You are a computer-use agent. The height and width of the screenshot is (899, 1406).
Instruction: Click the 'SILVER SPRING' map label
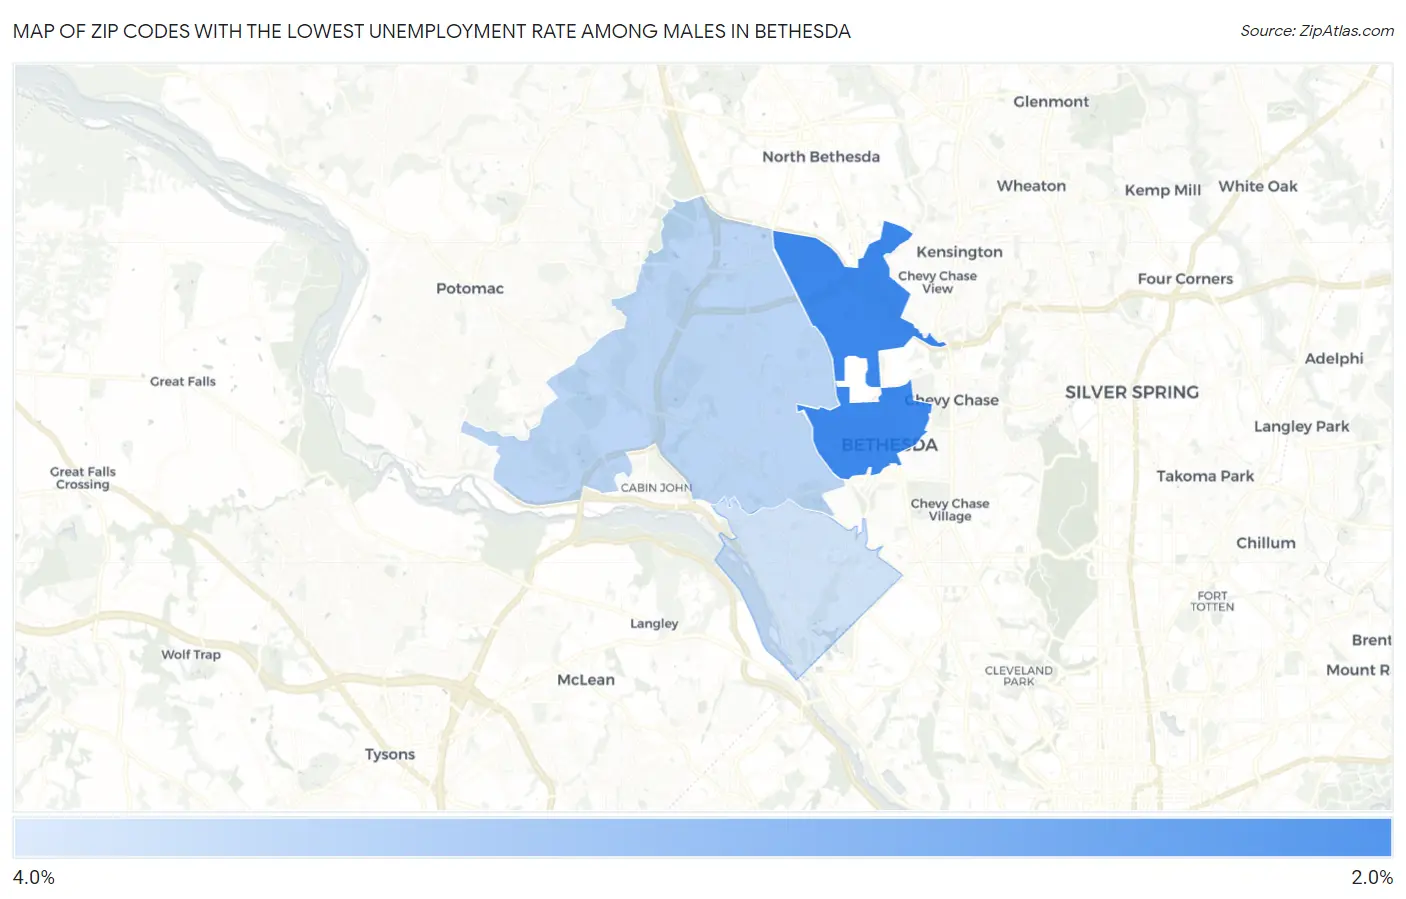[1132, 392]
